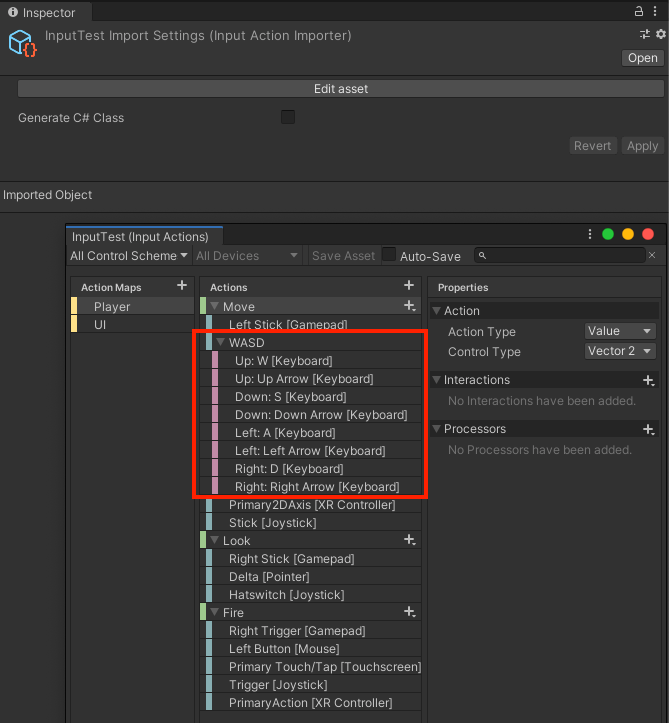Select Right: D [Keyboard] binding
Image resolution: width=669 pixels, height=723 pixels.
(316, 468)
